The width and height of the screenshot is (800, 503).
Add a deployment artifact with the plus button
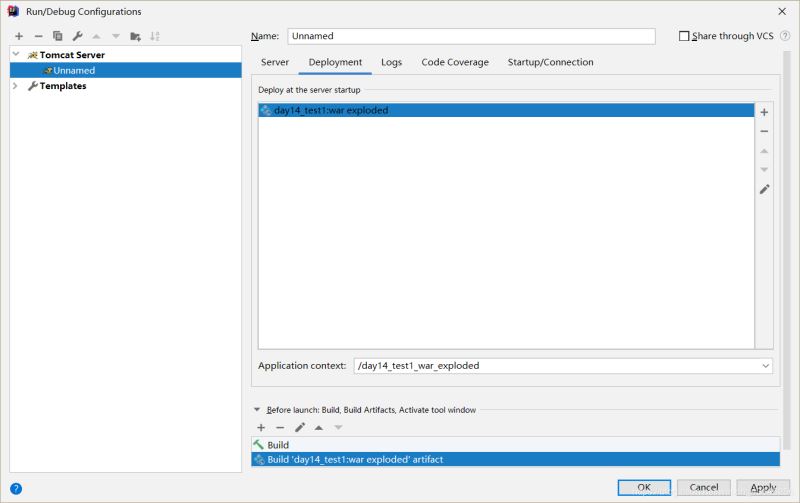[764, 112]
